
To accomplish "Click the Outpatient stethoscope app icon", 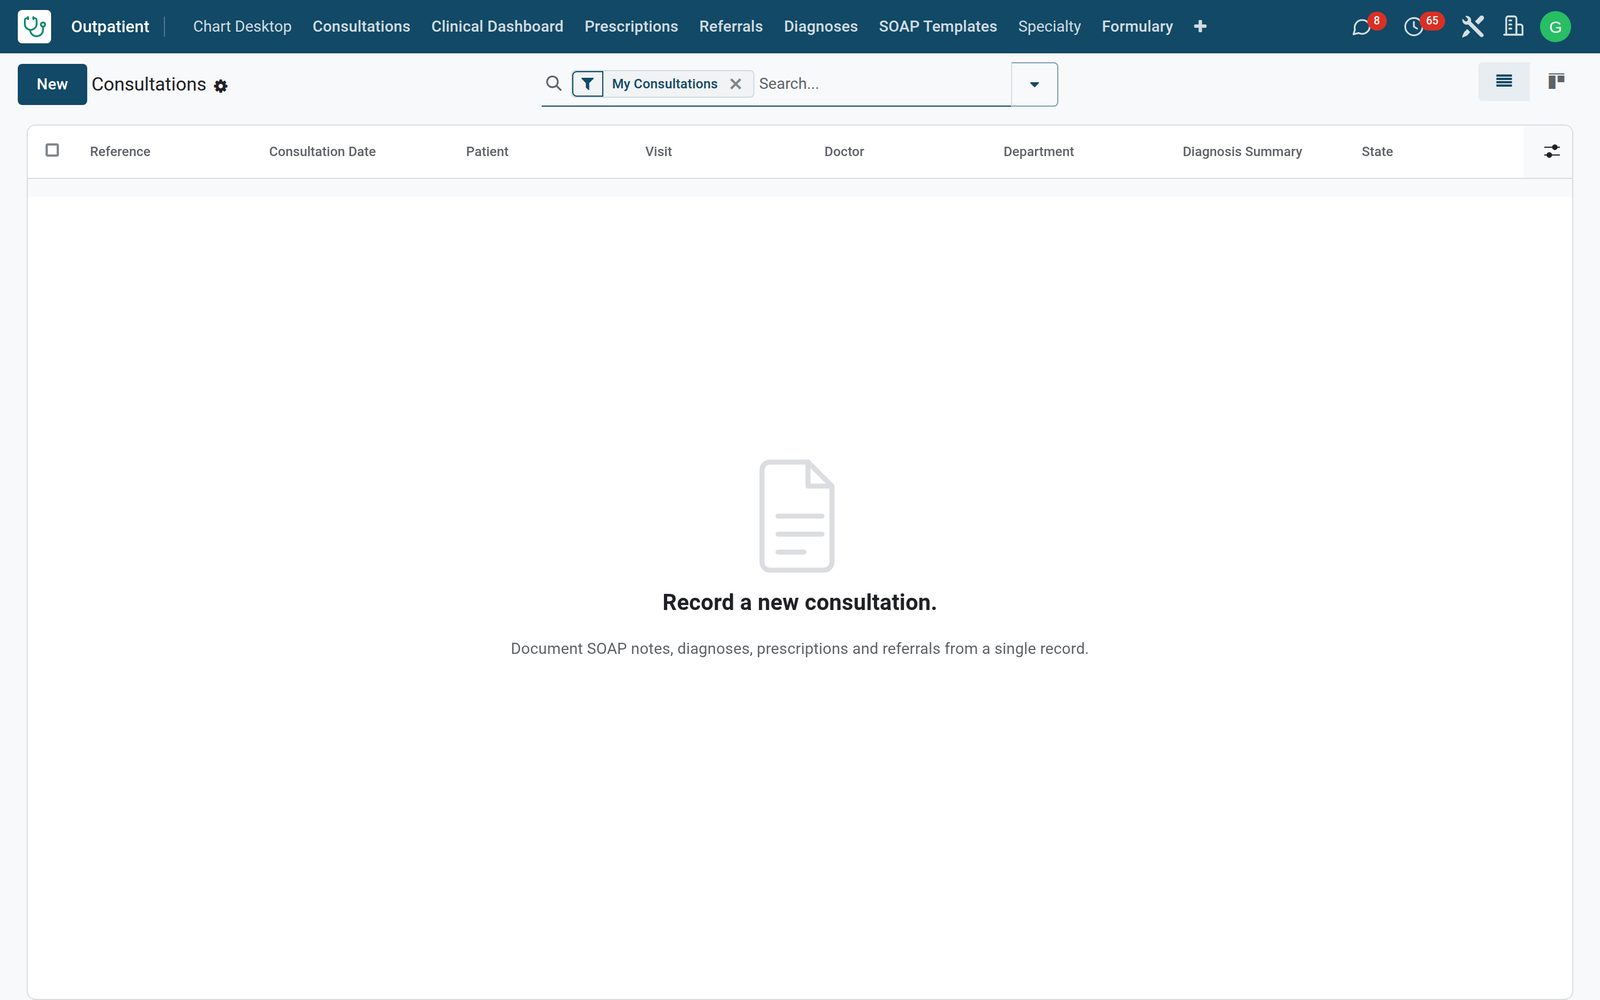I will (34, 26).
